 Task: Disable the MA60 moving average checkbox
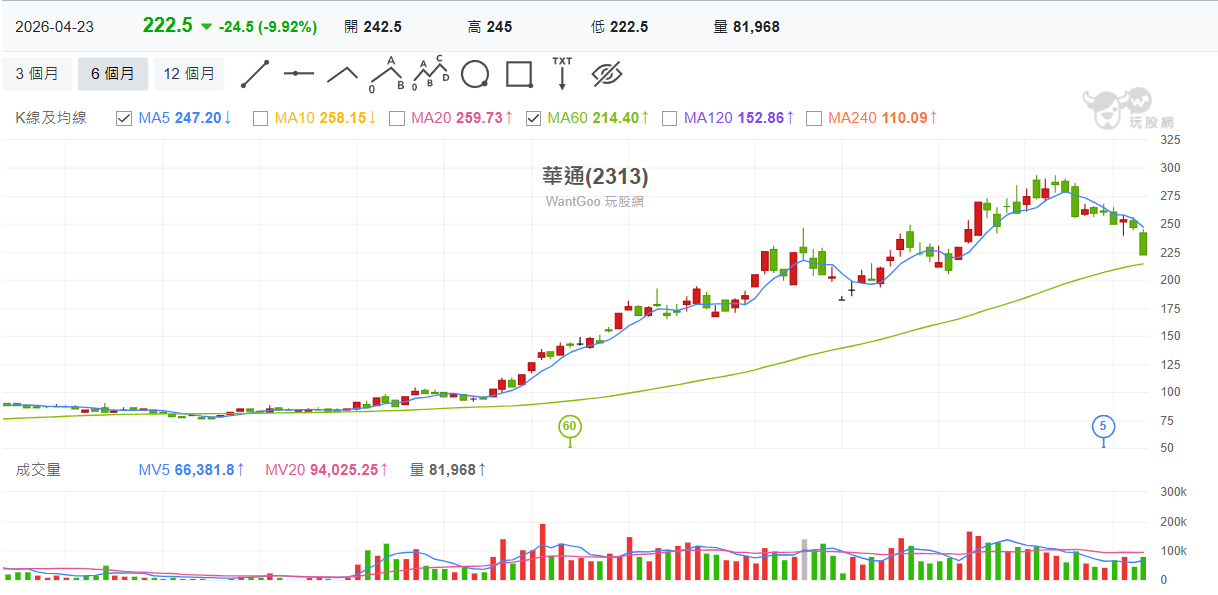coord(533,118)
